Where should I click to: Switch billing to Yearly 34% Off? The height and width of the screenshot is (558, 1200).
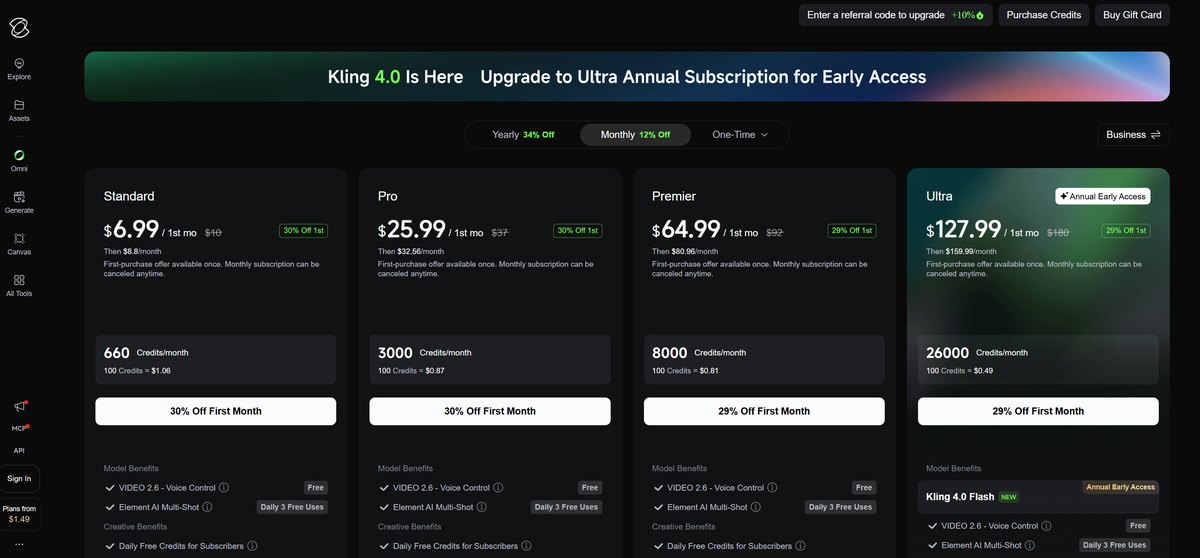(x=523, y=134)
